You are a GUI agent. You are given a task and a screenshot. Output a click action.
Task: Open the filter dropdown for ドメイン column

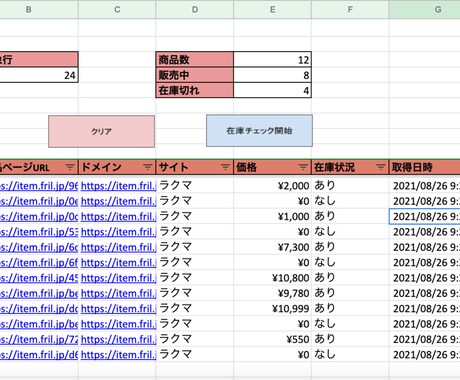[x=147, y=167]
